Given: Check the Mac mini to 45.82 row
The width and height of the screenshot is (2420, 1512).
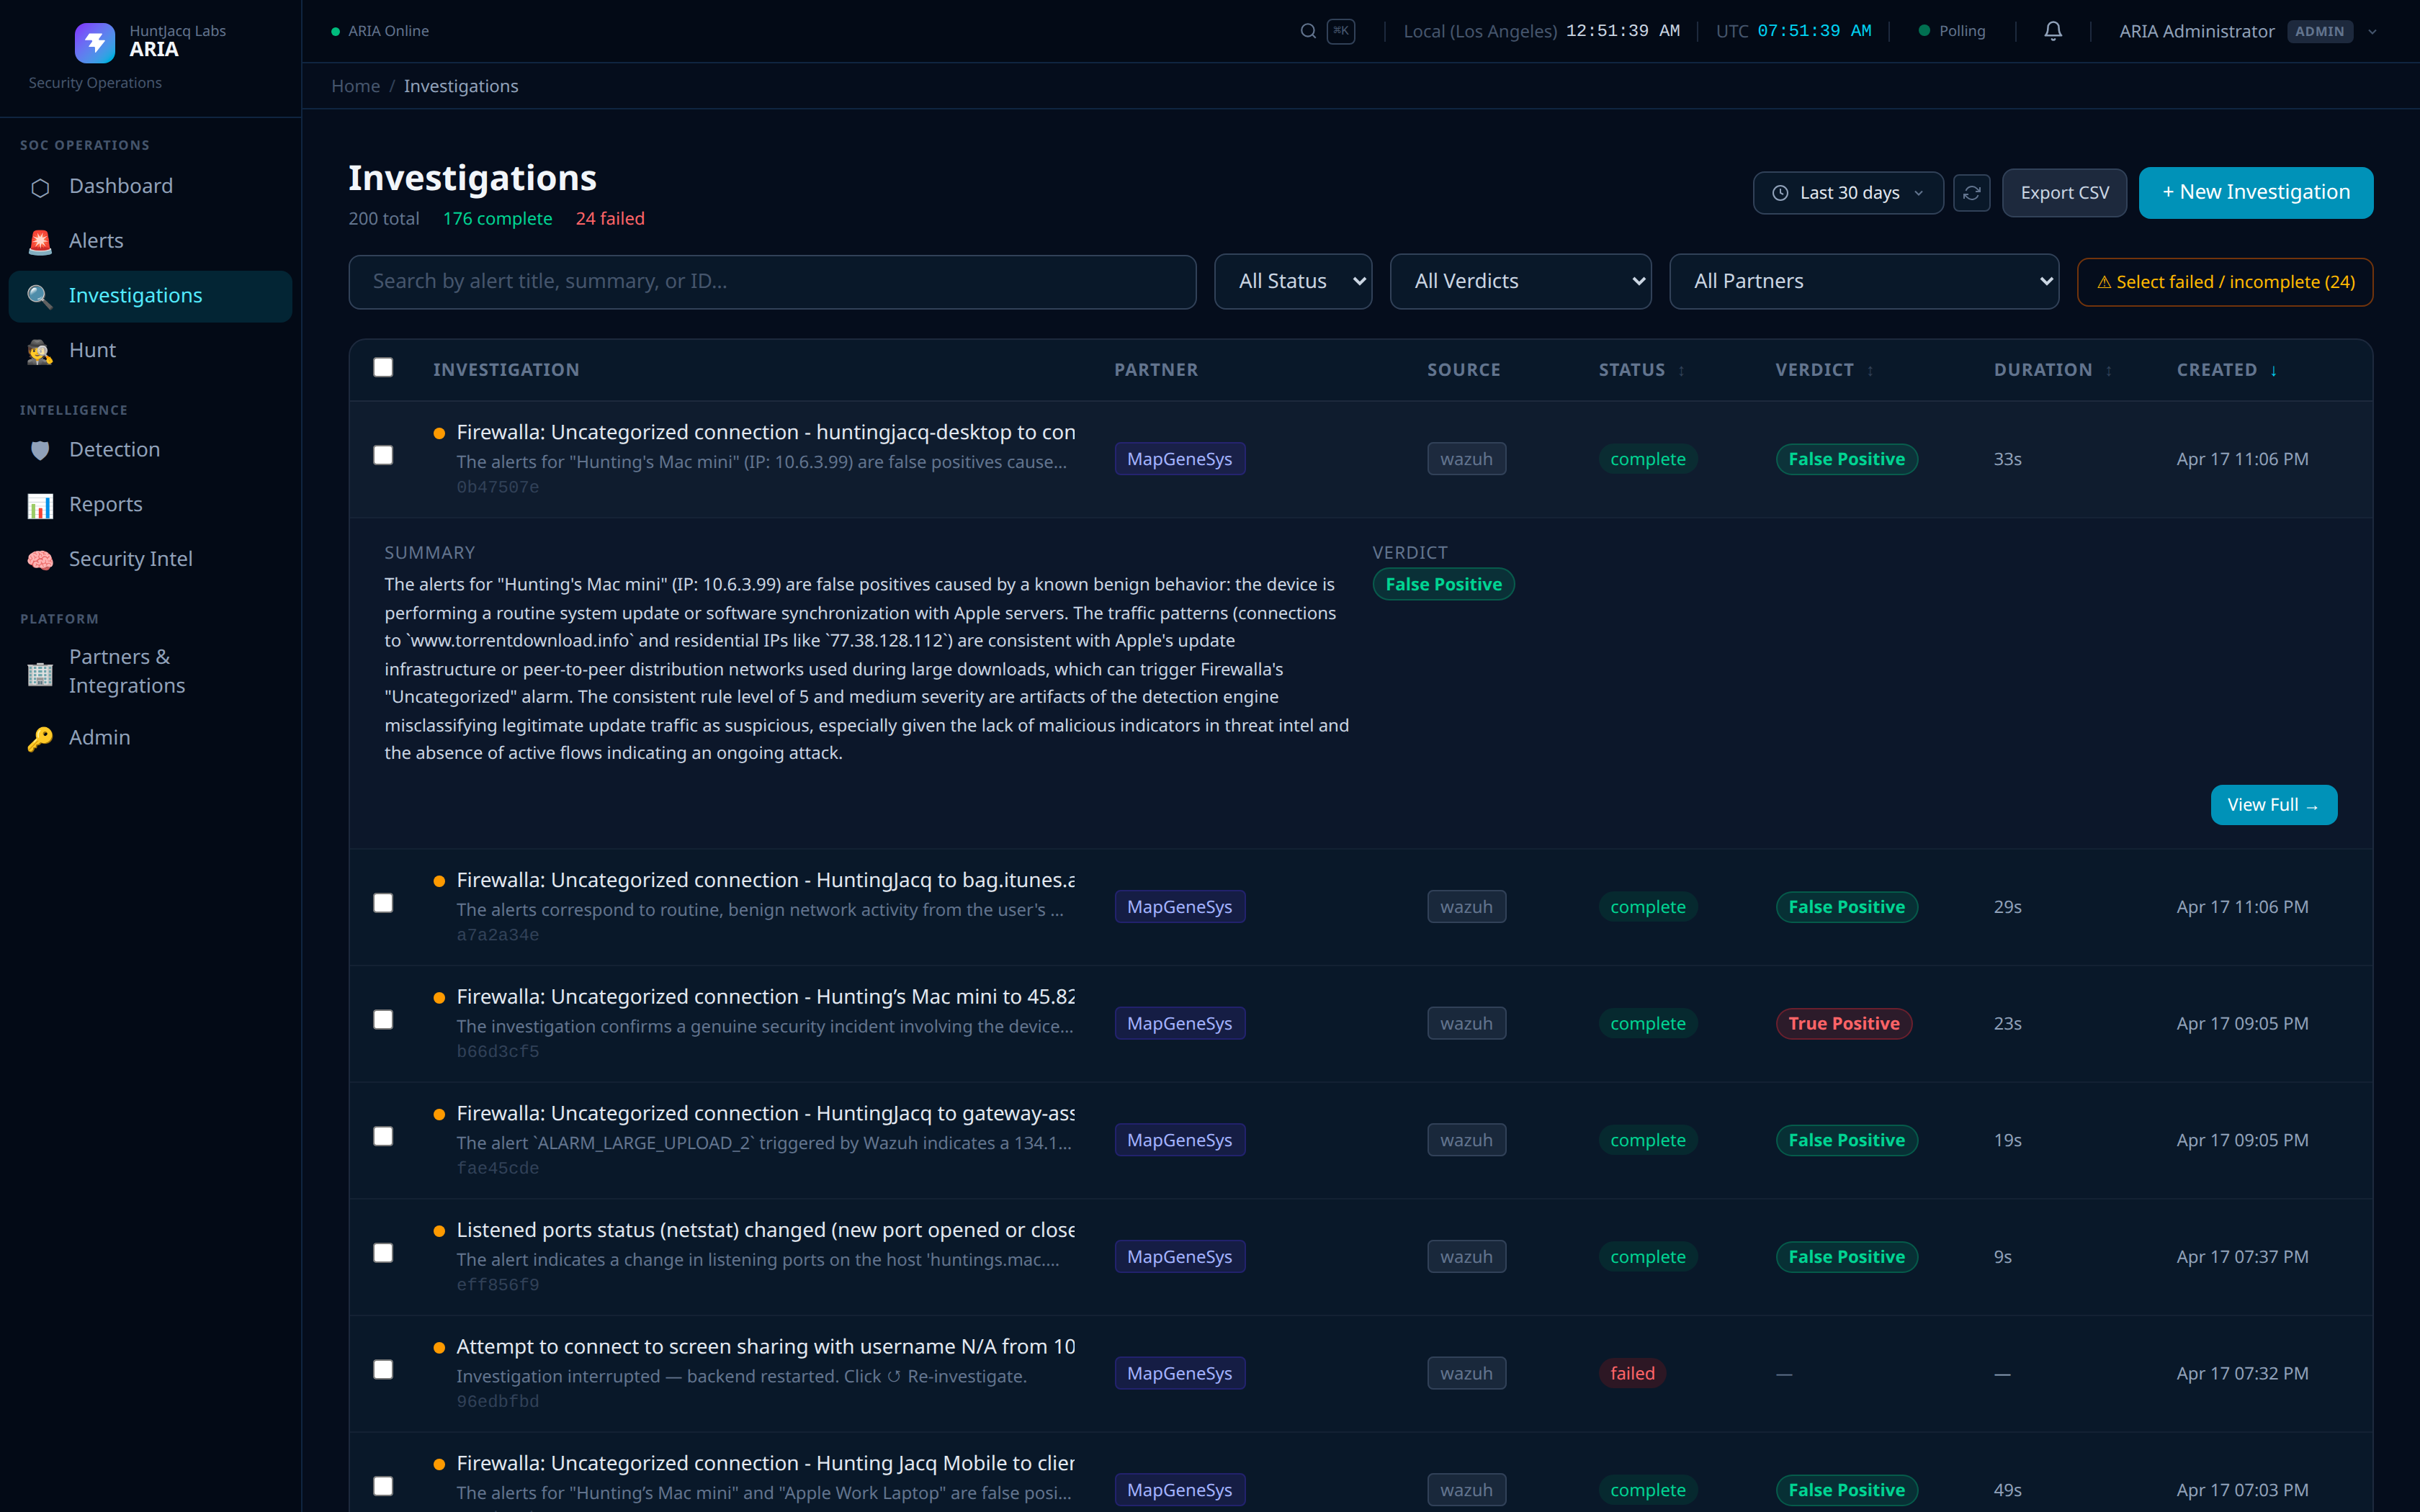Looking at the screenshot, I should pos(383,1019).
